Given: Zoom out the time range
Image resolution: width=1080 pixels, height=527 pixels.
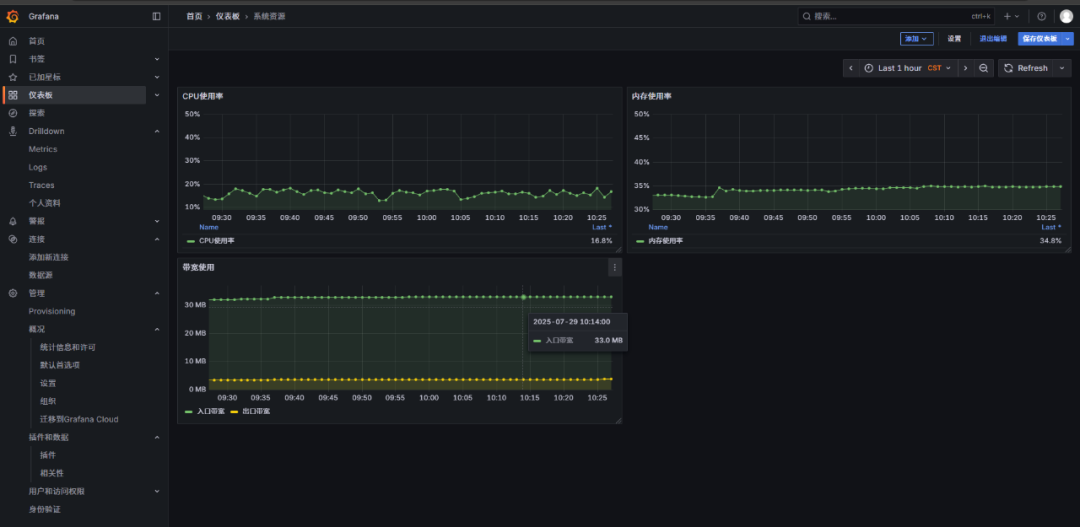Looking at the screenshot, I should tap(984, 68).
